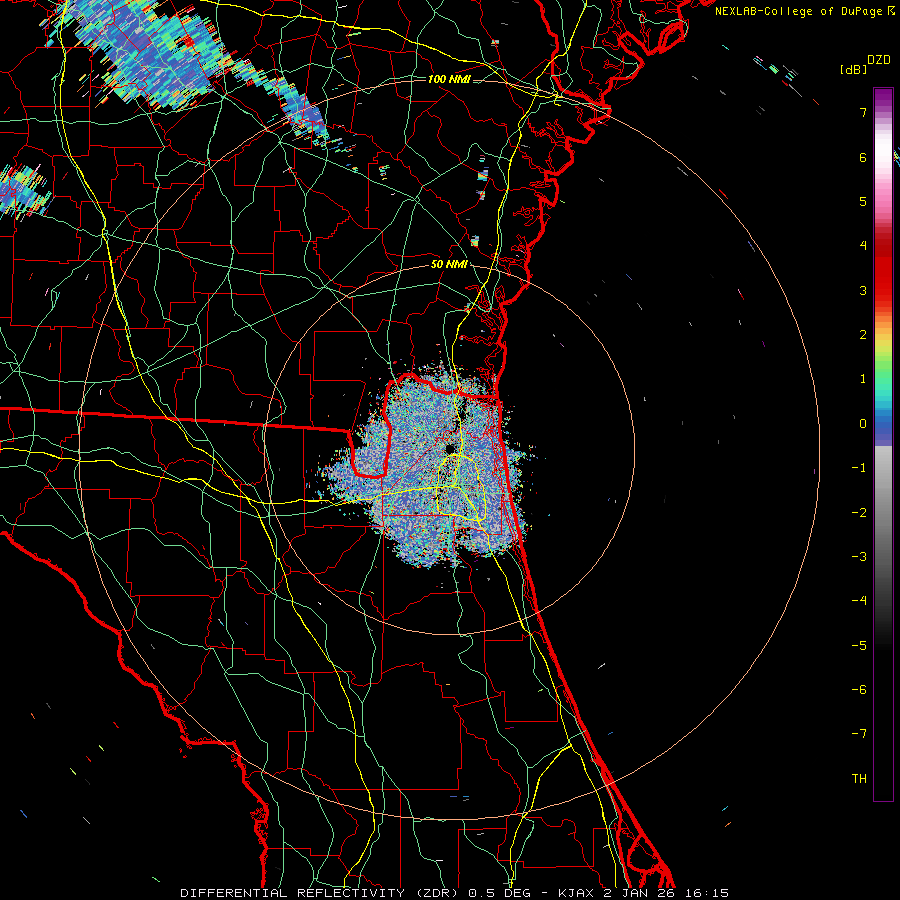The width and height of the screenshot is (900, 900).
Task: Click the black radar-site dot inside the echo
Action: point(450,448)
